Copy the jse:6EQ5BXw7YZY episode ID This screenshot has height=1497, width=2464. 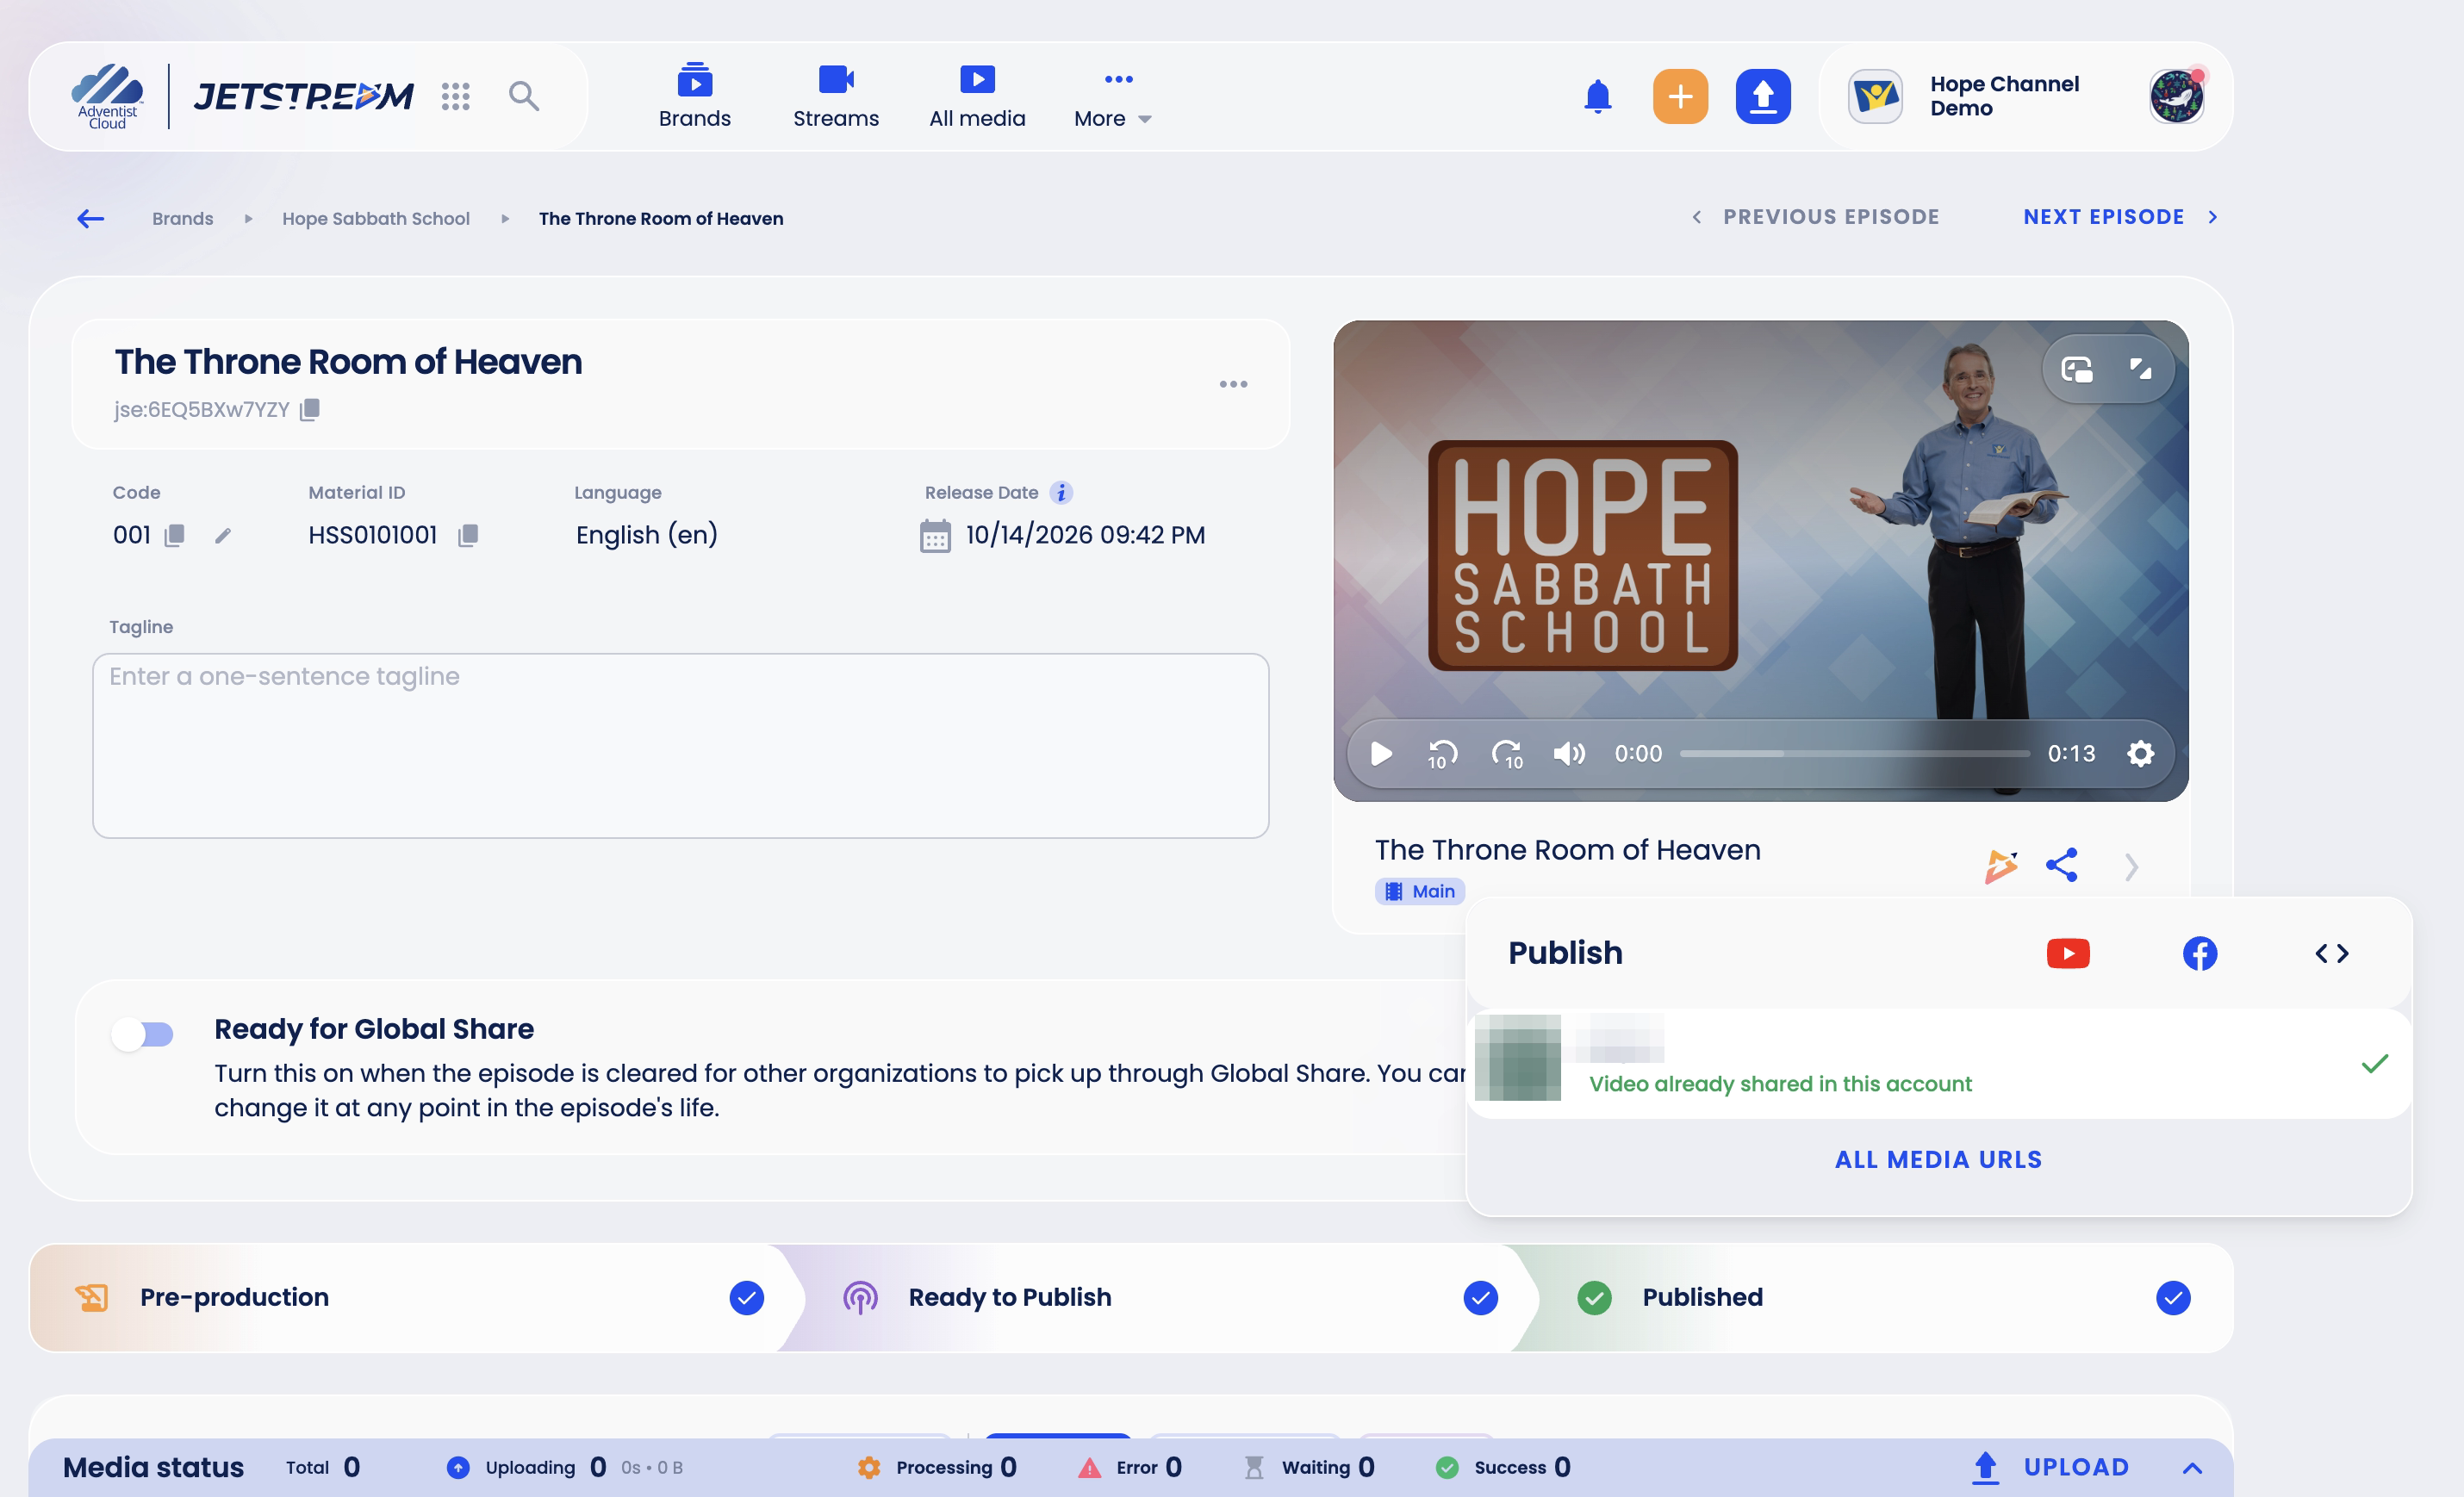[310, 409]
